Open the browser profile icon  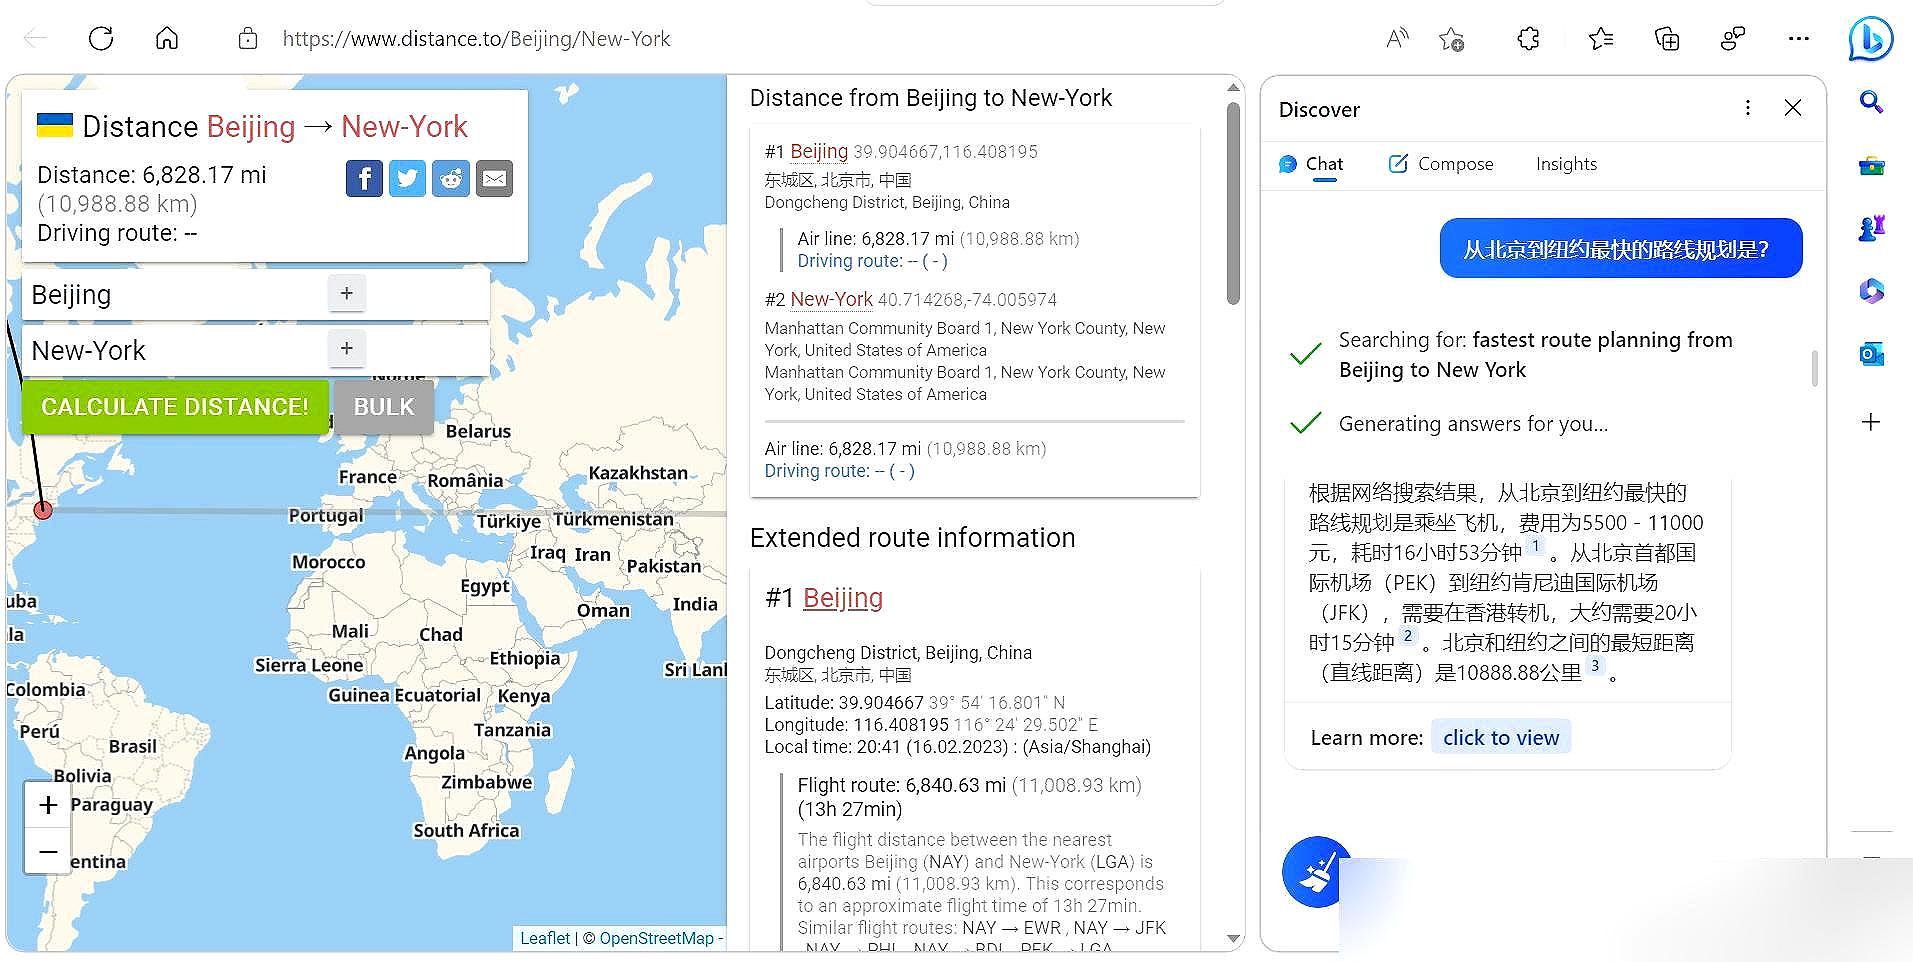(1733, 39)
